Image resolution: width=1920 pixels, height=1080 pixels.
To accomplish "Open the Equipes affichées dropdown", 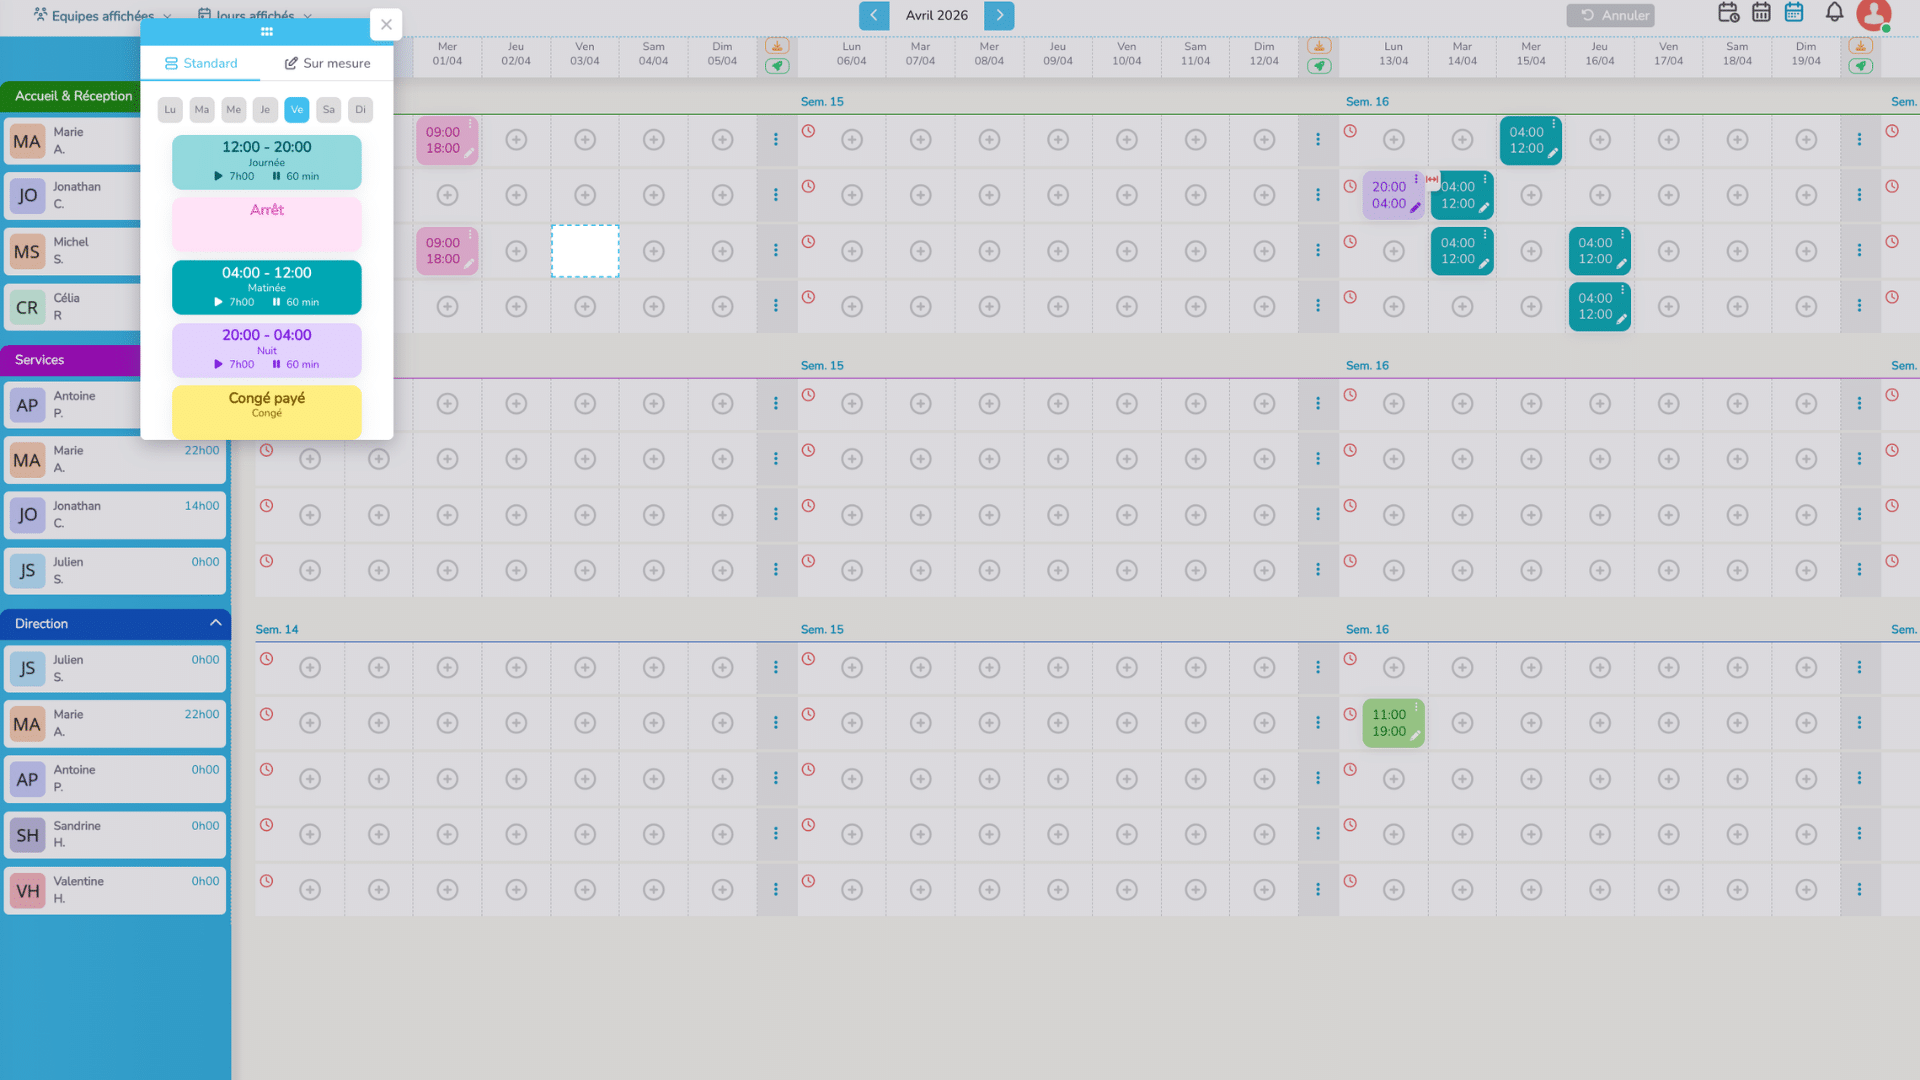I will (x=102, y=15).
